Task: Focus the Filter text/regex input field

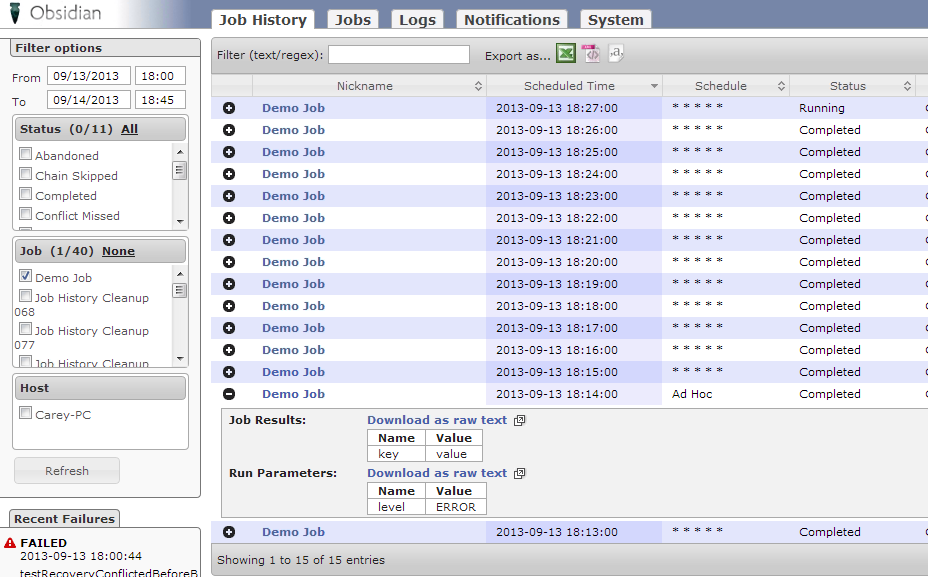Action: (x=398, y=55)
